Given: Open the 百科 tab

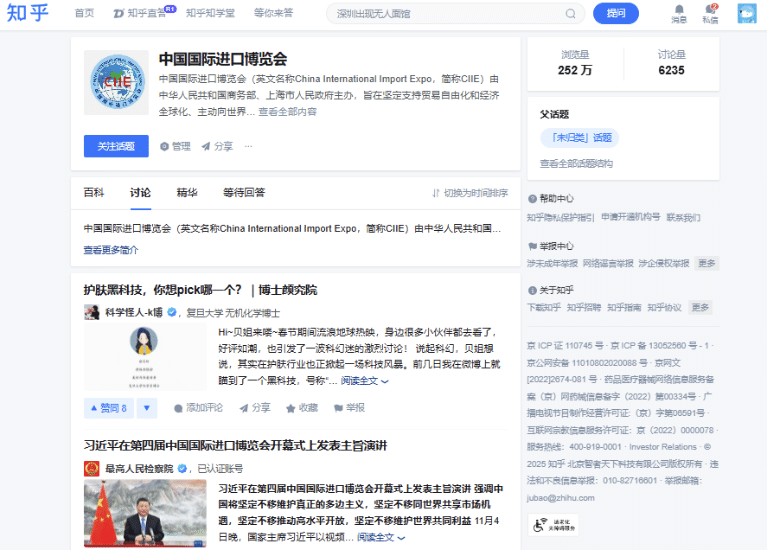Looking at the screenshot, I should 93,193.
